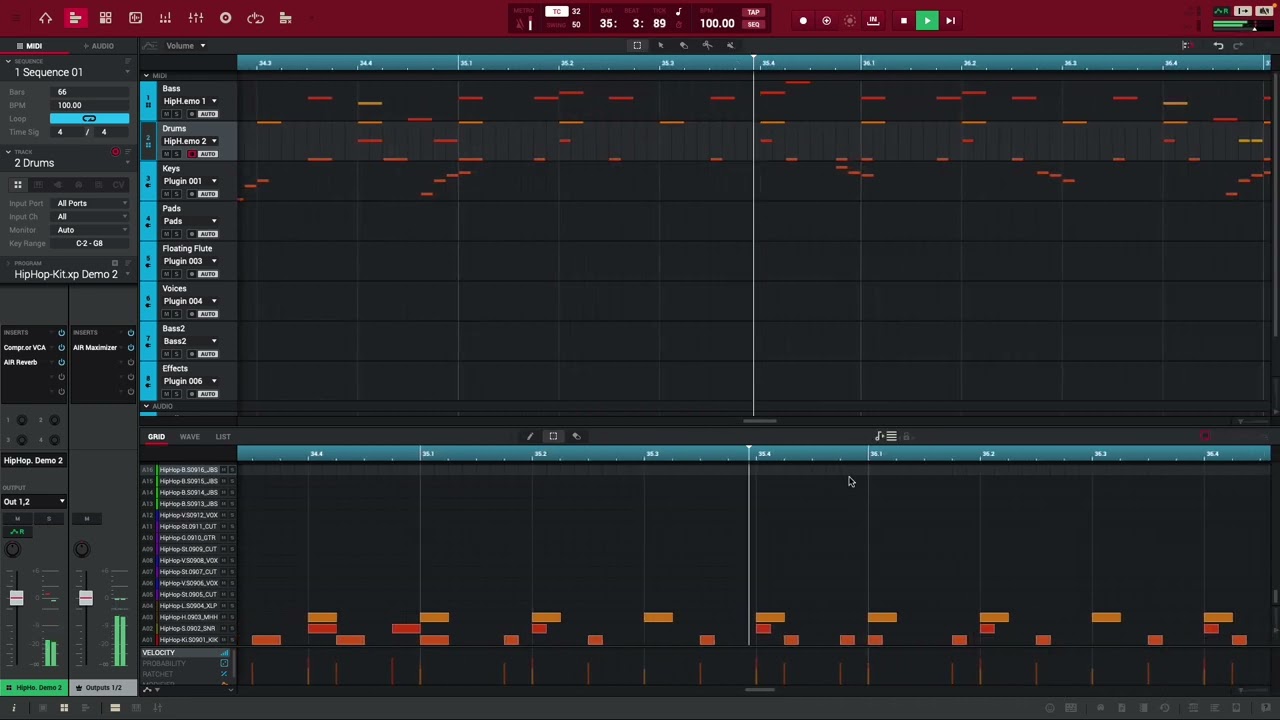
Task: Open the pad grid mode icon
Action: pos(105,18)
